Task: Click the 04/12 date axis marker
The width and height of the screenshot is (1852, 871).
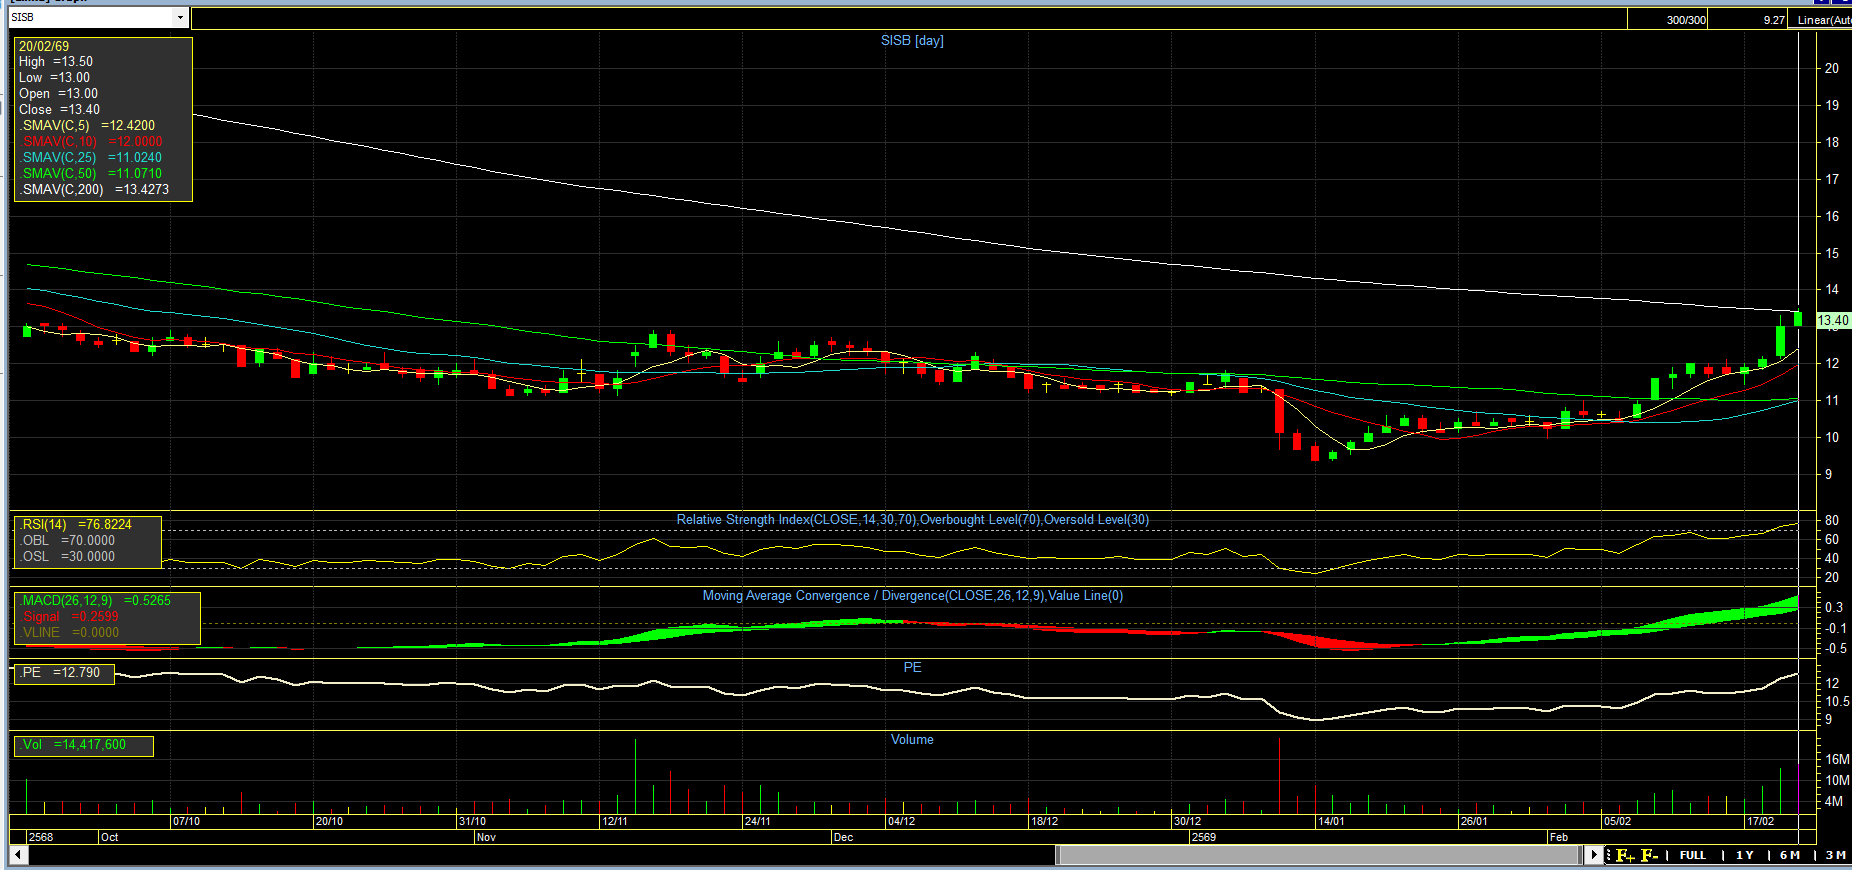Action: [x=901, y=821]
